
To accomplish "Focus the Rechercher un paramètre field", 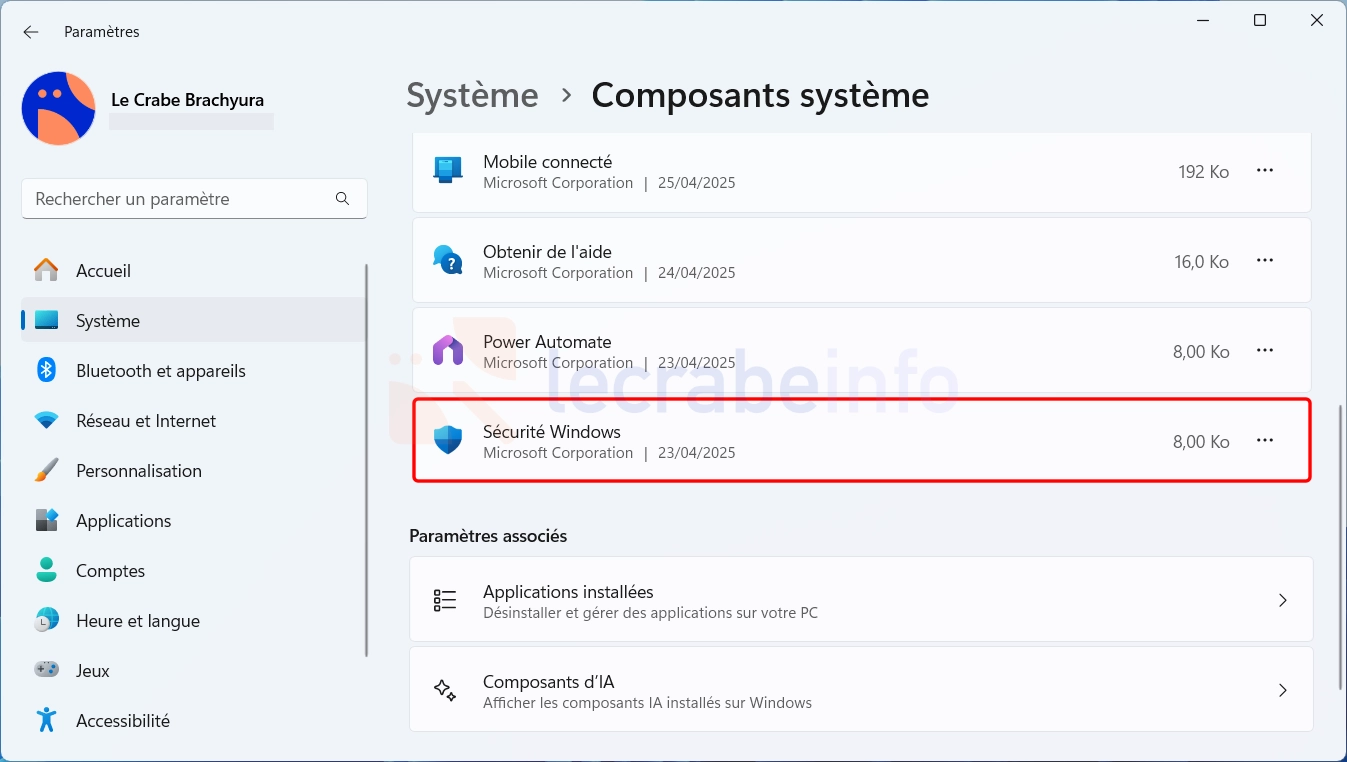I will click(180, 199).
